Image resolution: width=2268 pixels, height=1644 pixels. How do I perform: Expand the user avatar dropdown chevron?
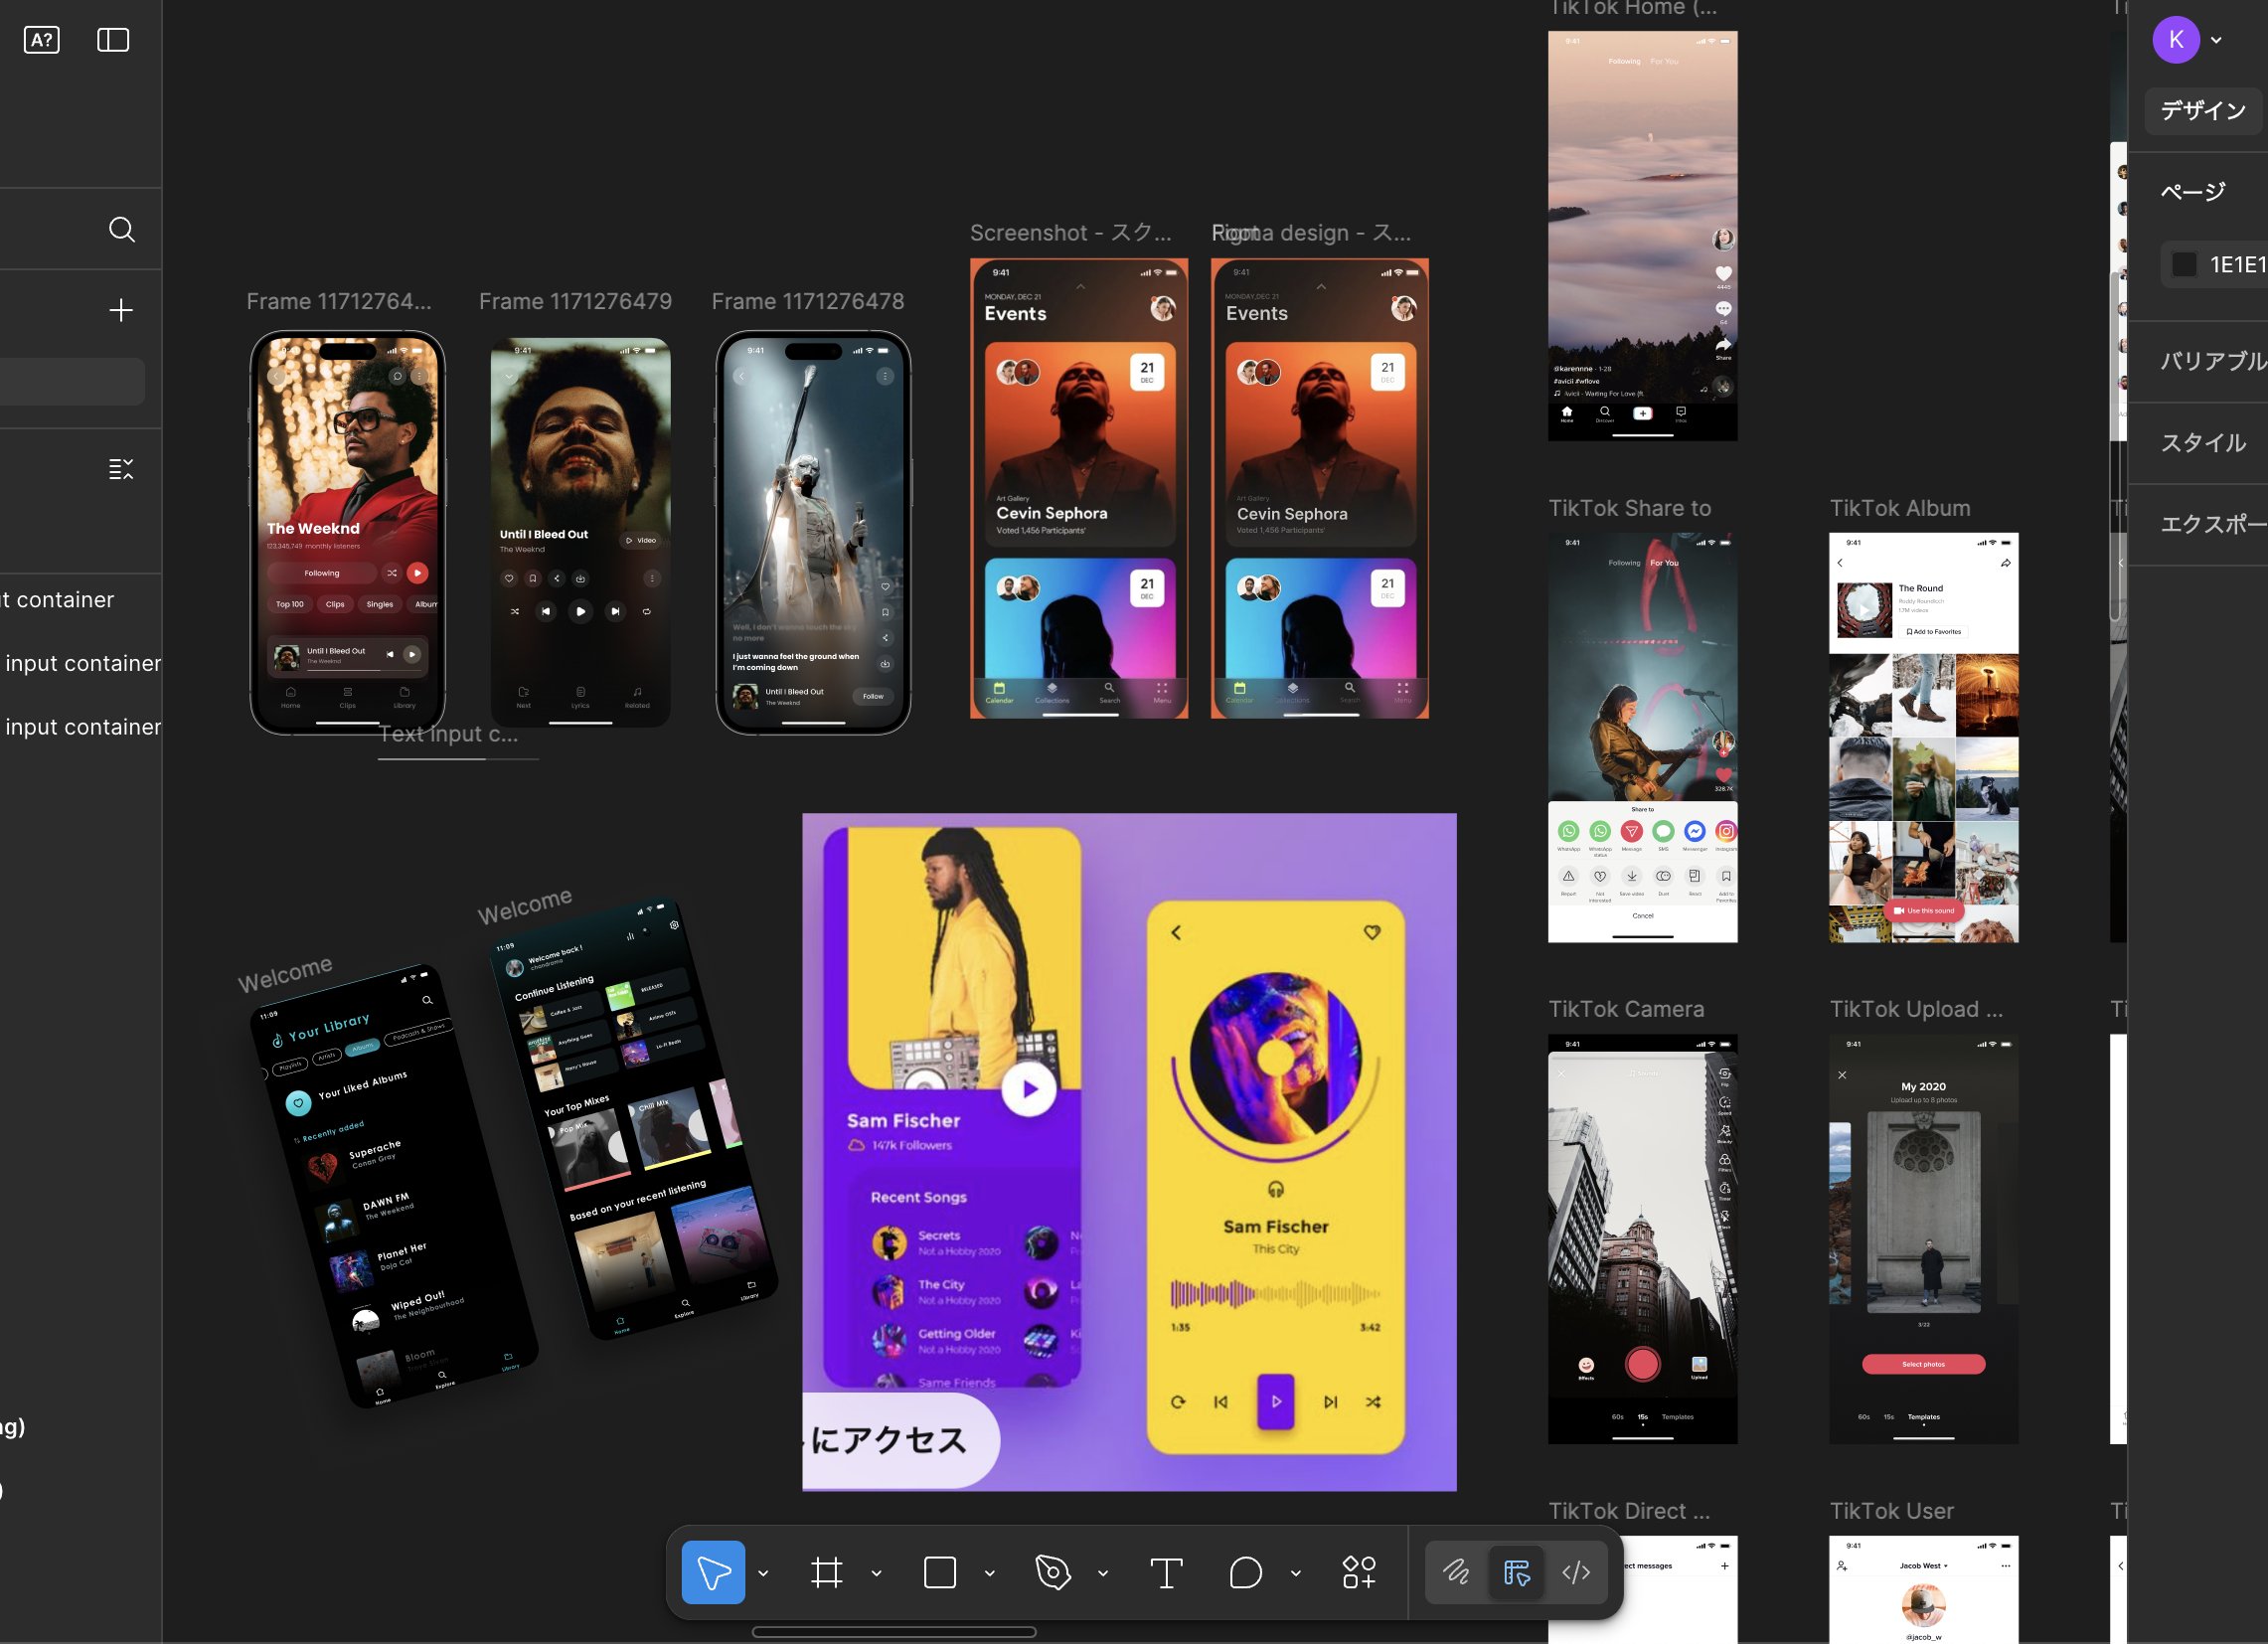coord(2216,40)
